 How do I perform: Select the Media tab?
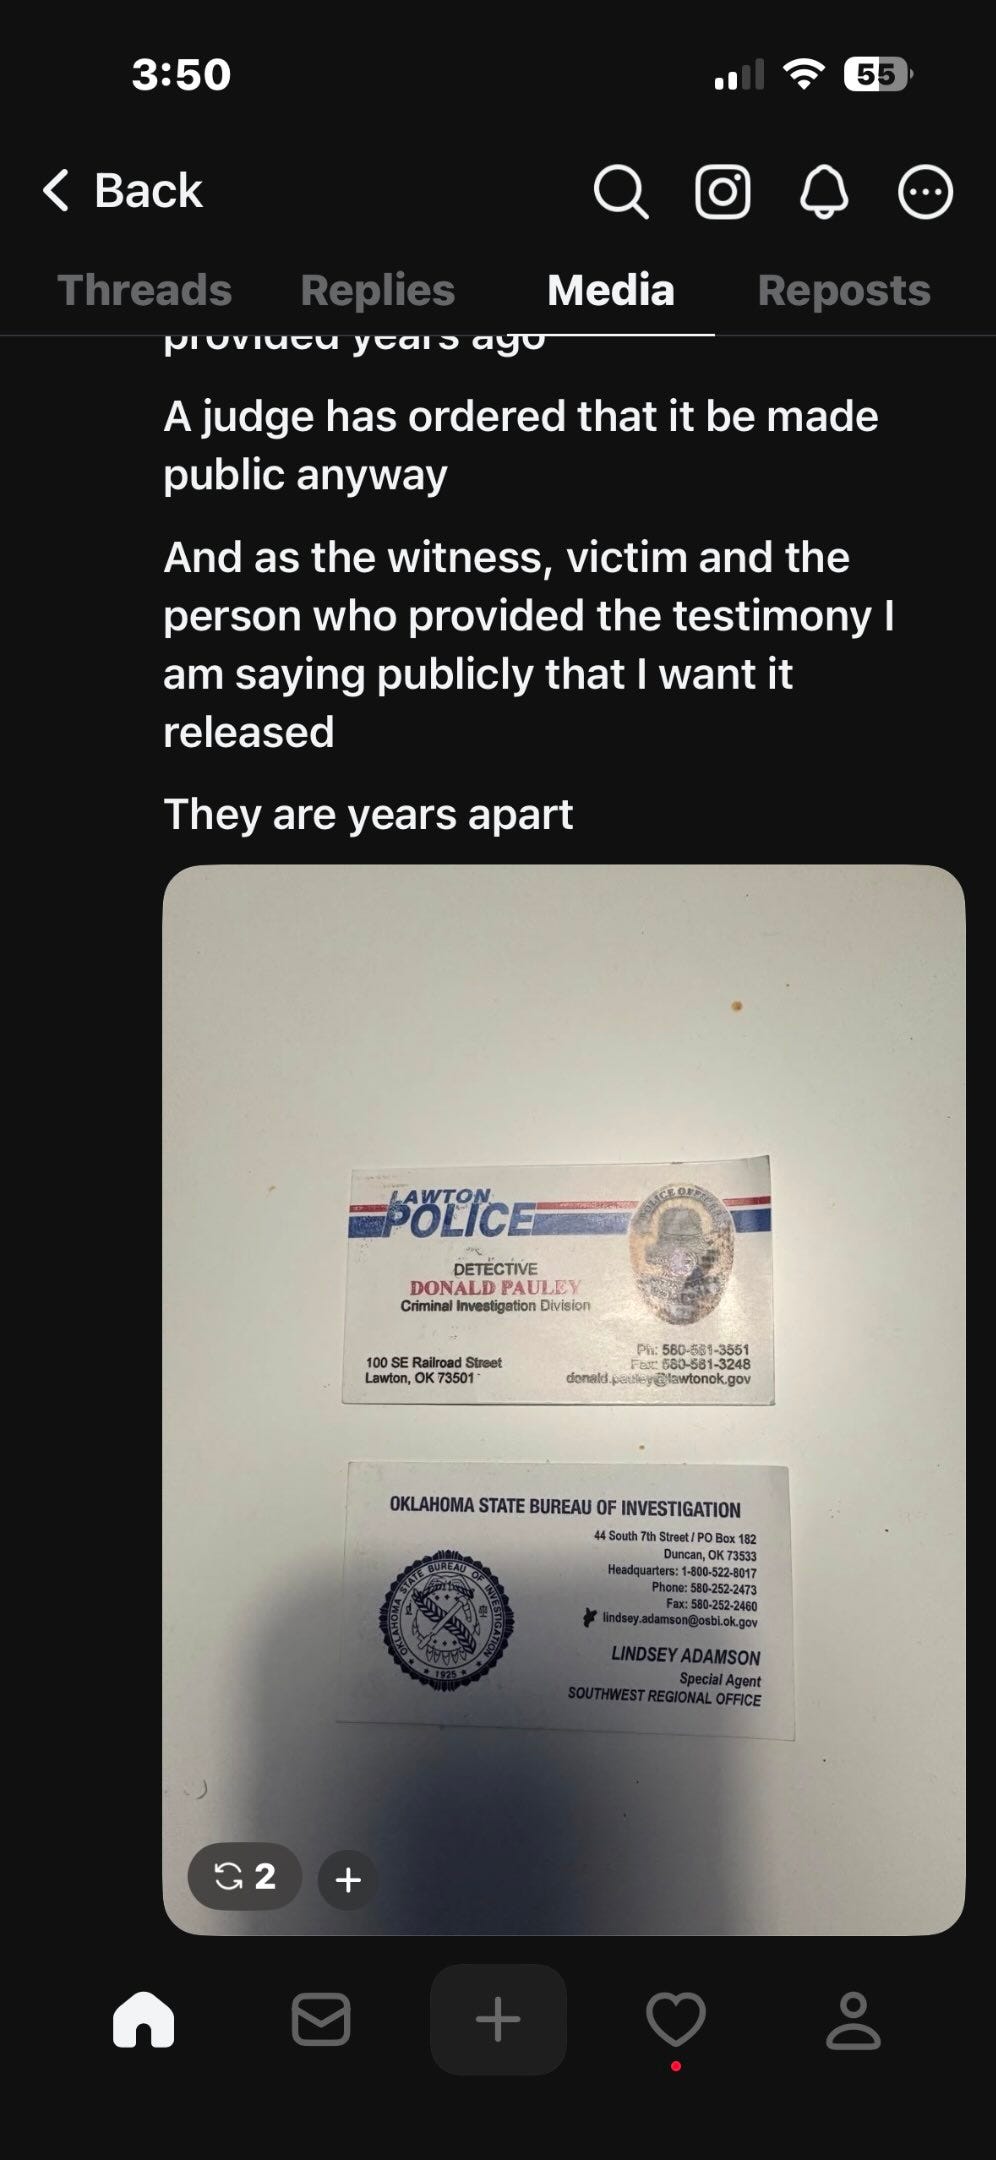click(x=611, y=290)
